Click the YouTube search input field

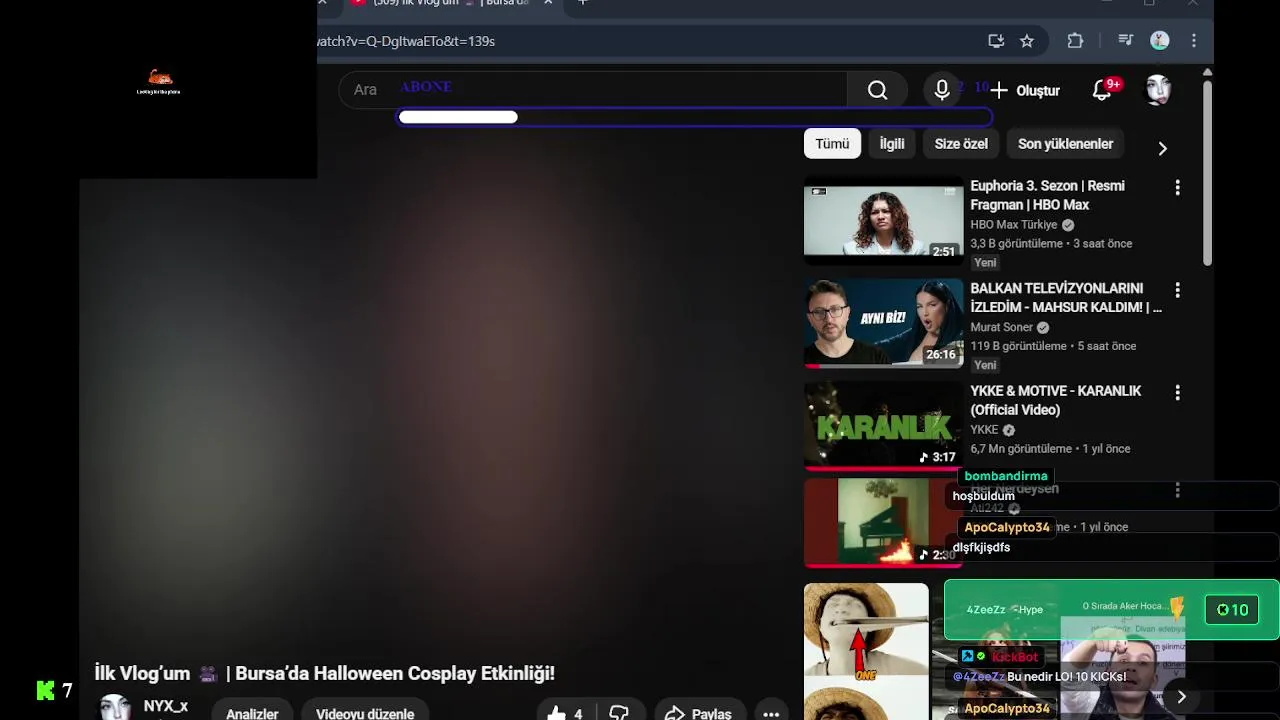pyautogui.click(x=592, y=90)
